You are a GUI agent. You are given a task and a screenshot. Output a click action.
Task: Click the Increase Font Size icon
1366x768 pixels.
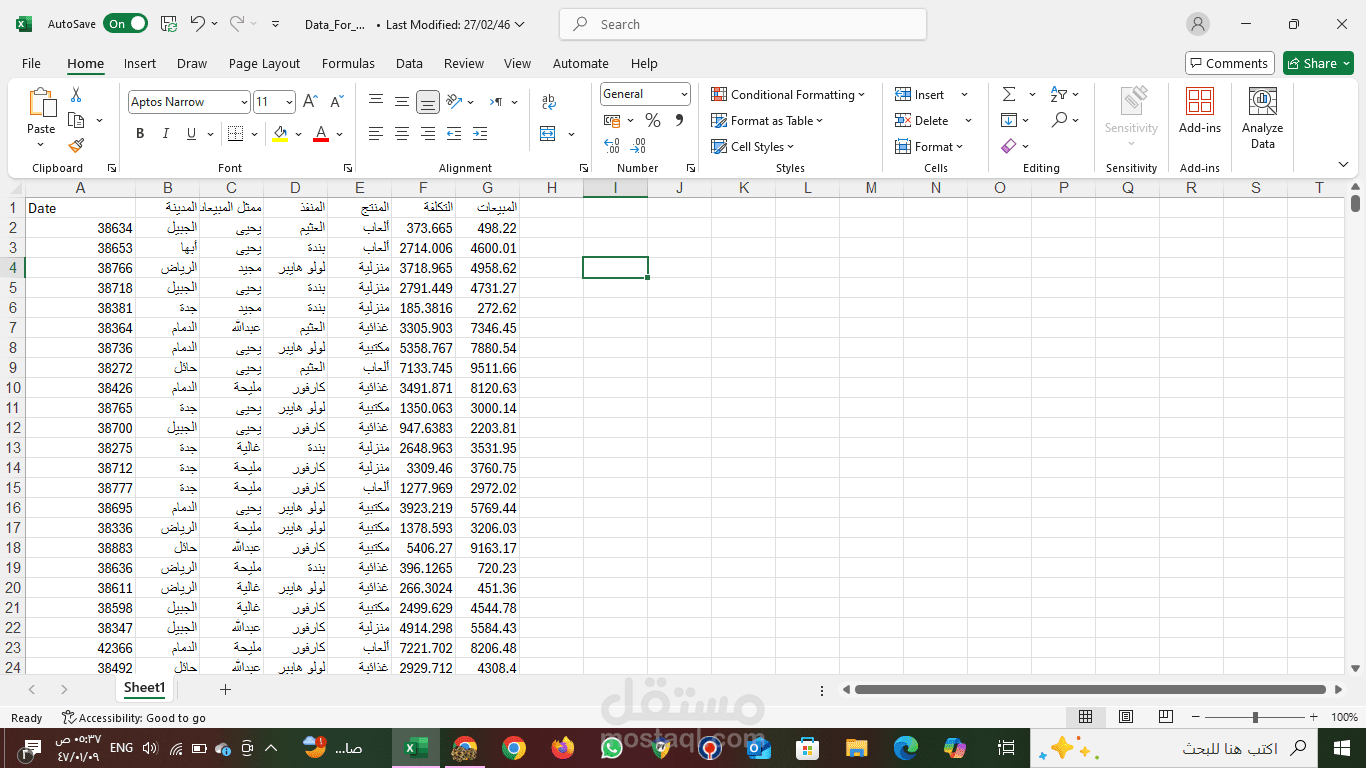[x=310, y=102]
